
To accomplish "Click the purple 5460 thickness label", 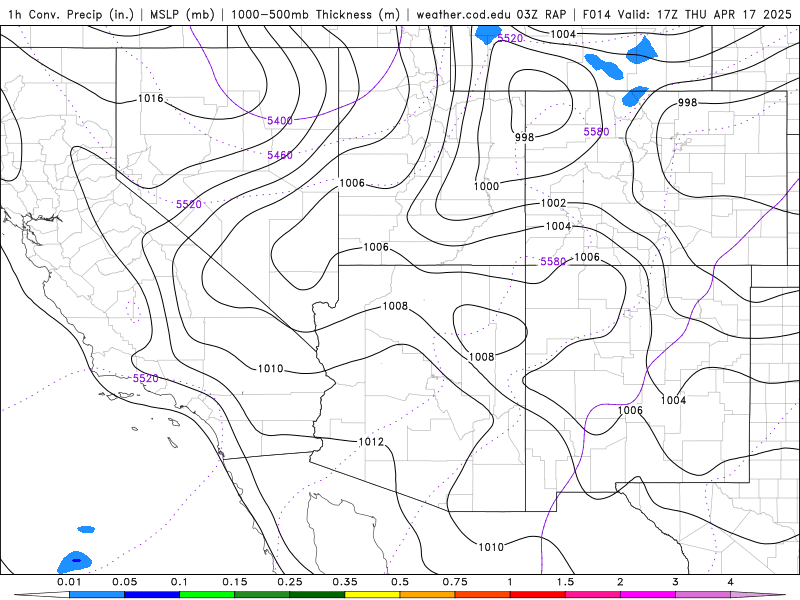I will point(280,155).
